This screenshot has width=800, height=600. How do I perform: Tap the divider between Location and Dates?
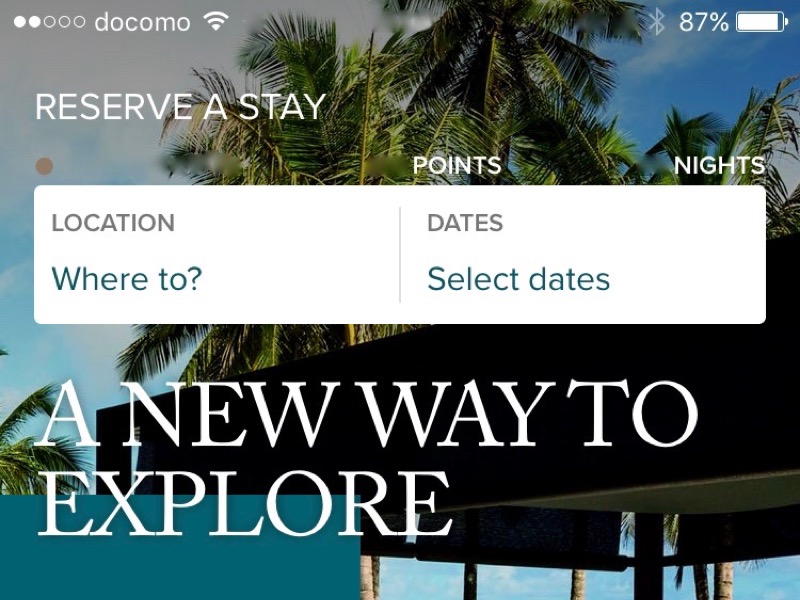pos(400,255)
